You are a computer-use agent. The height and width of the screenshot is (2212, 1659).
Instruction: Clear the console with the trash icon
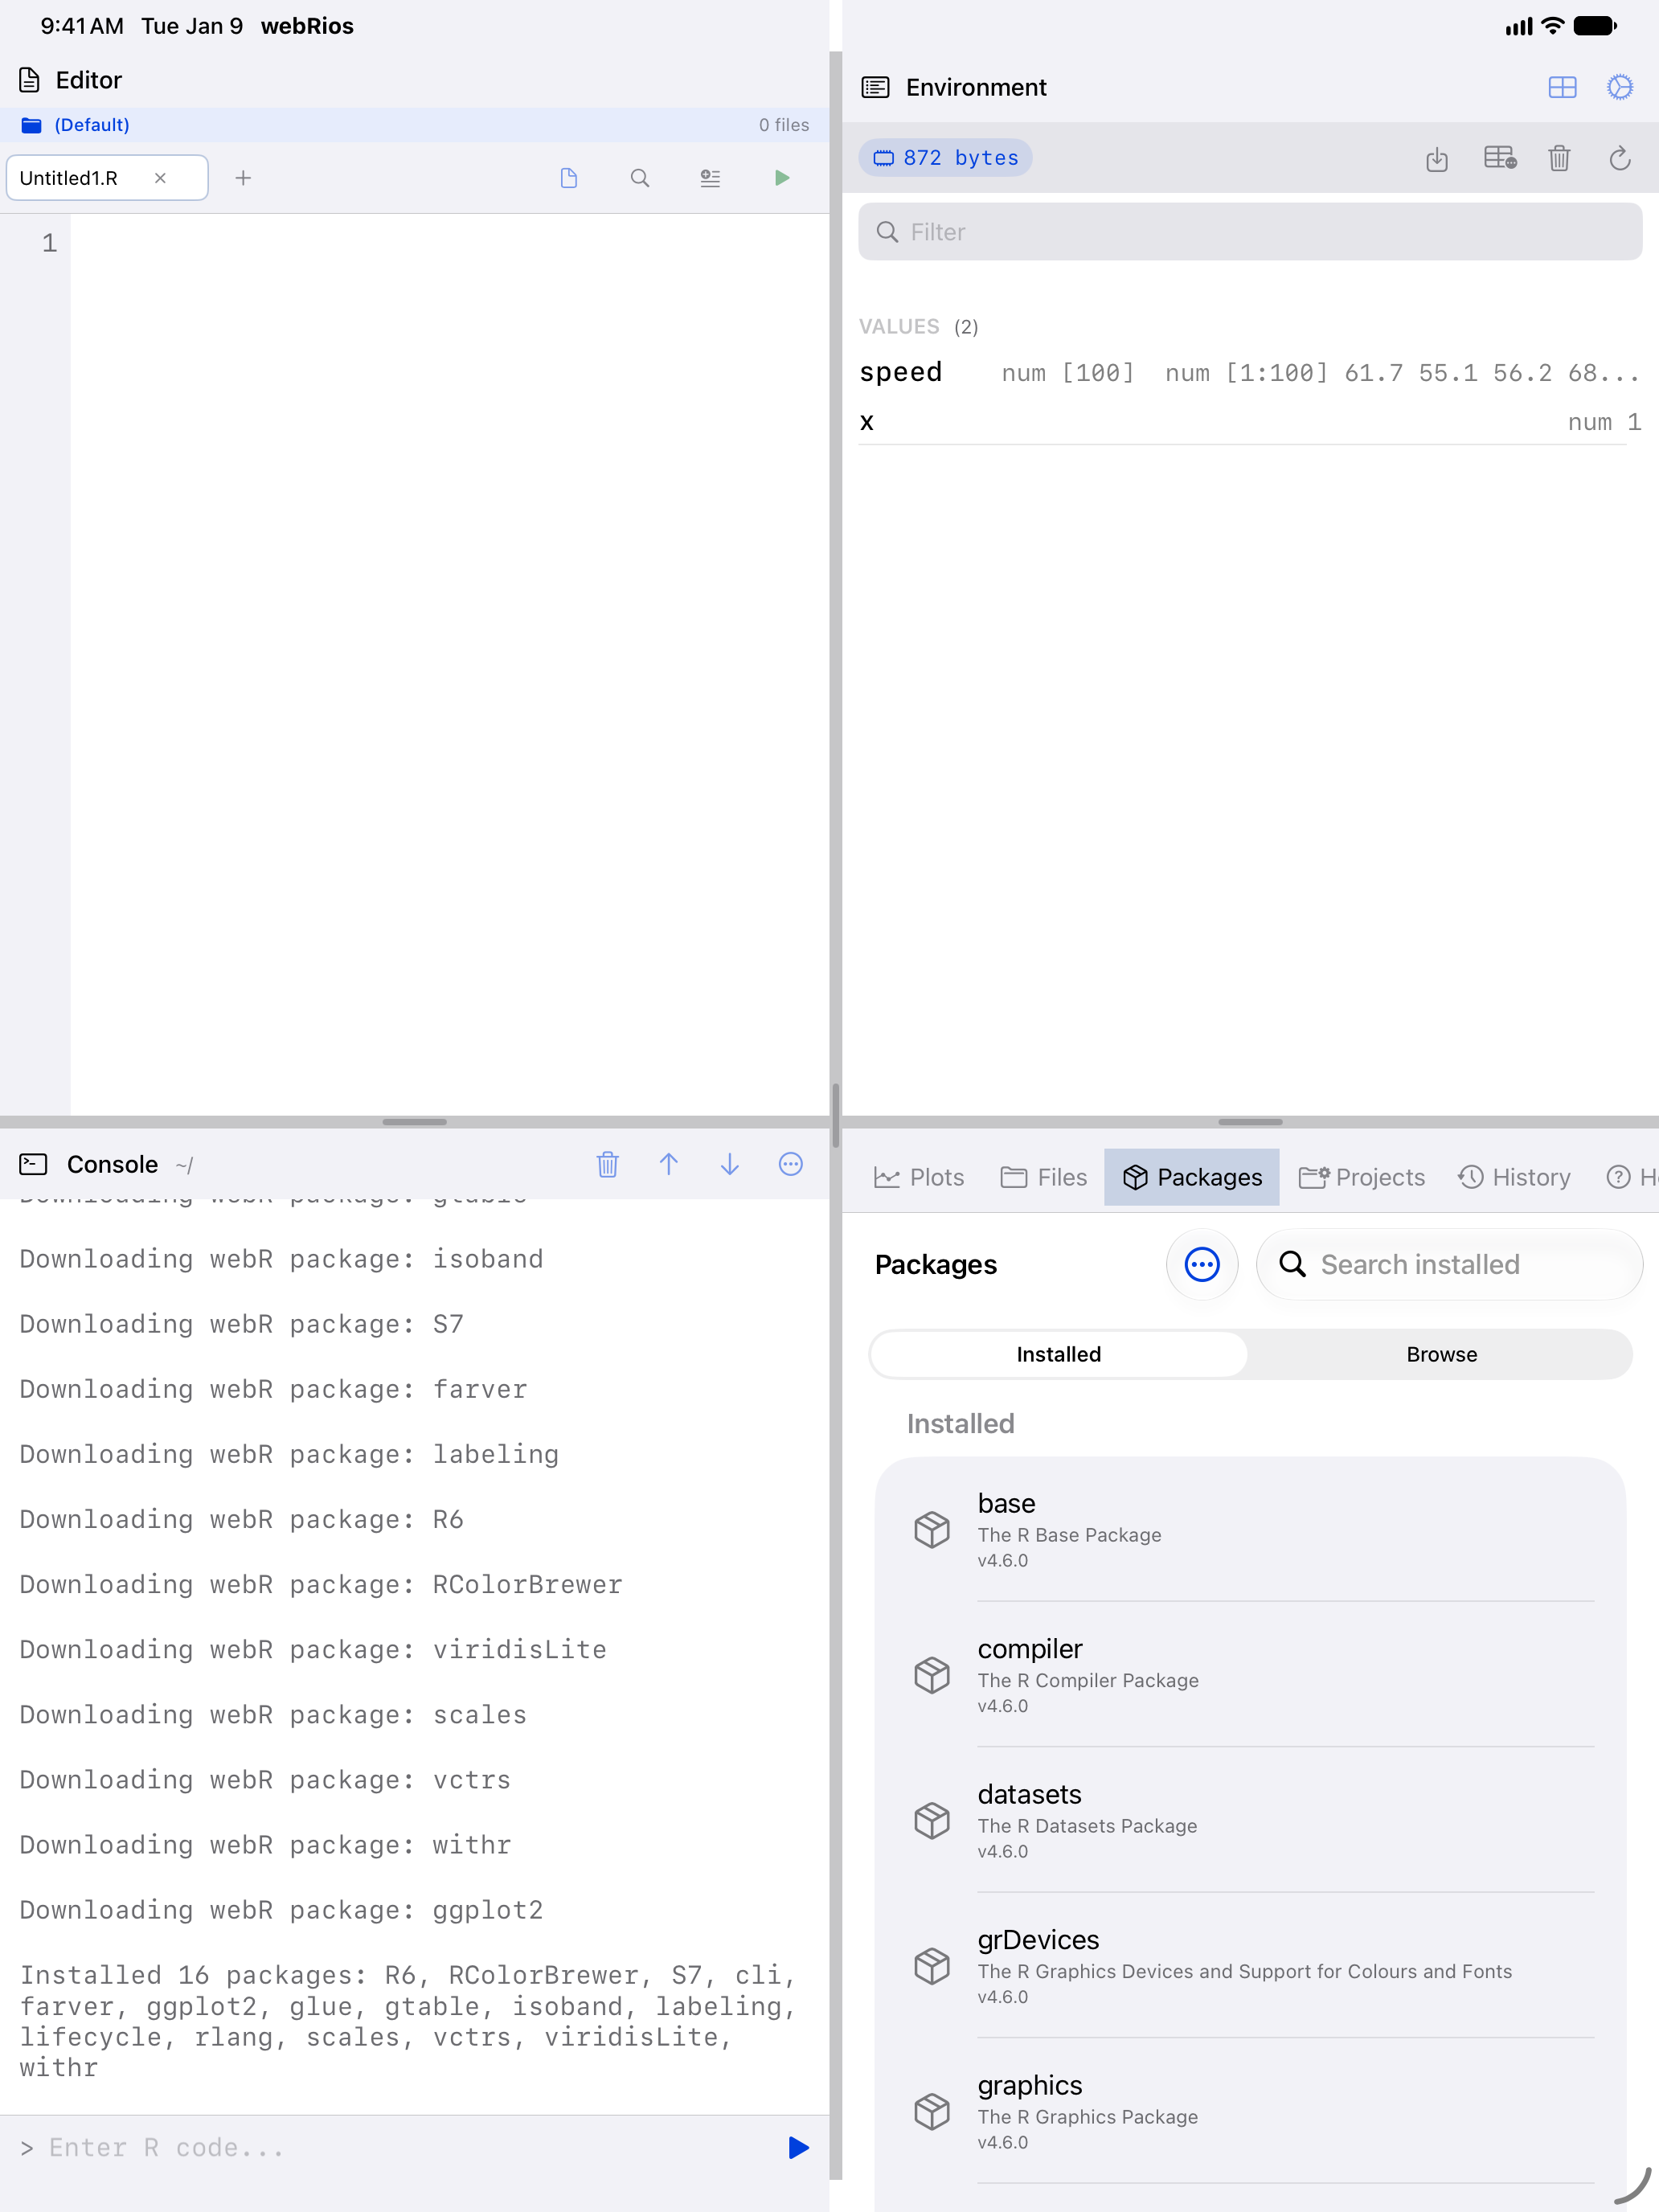click(608, 1164)
